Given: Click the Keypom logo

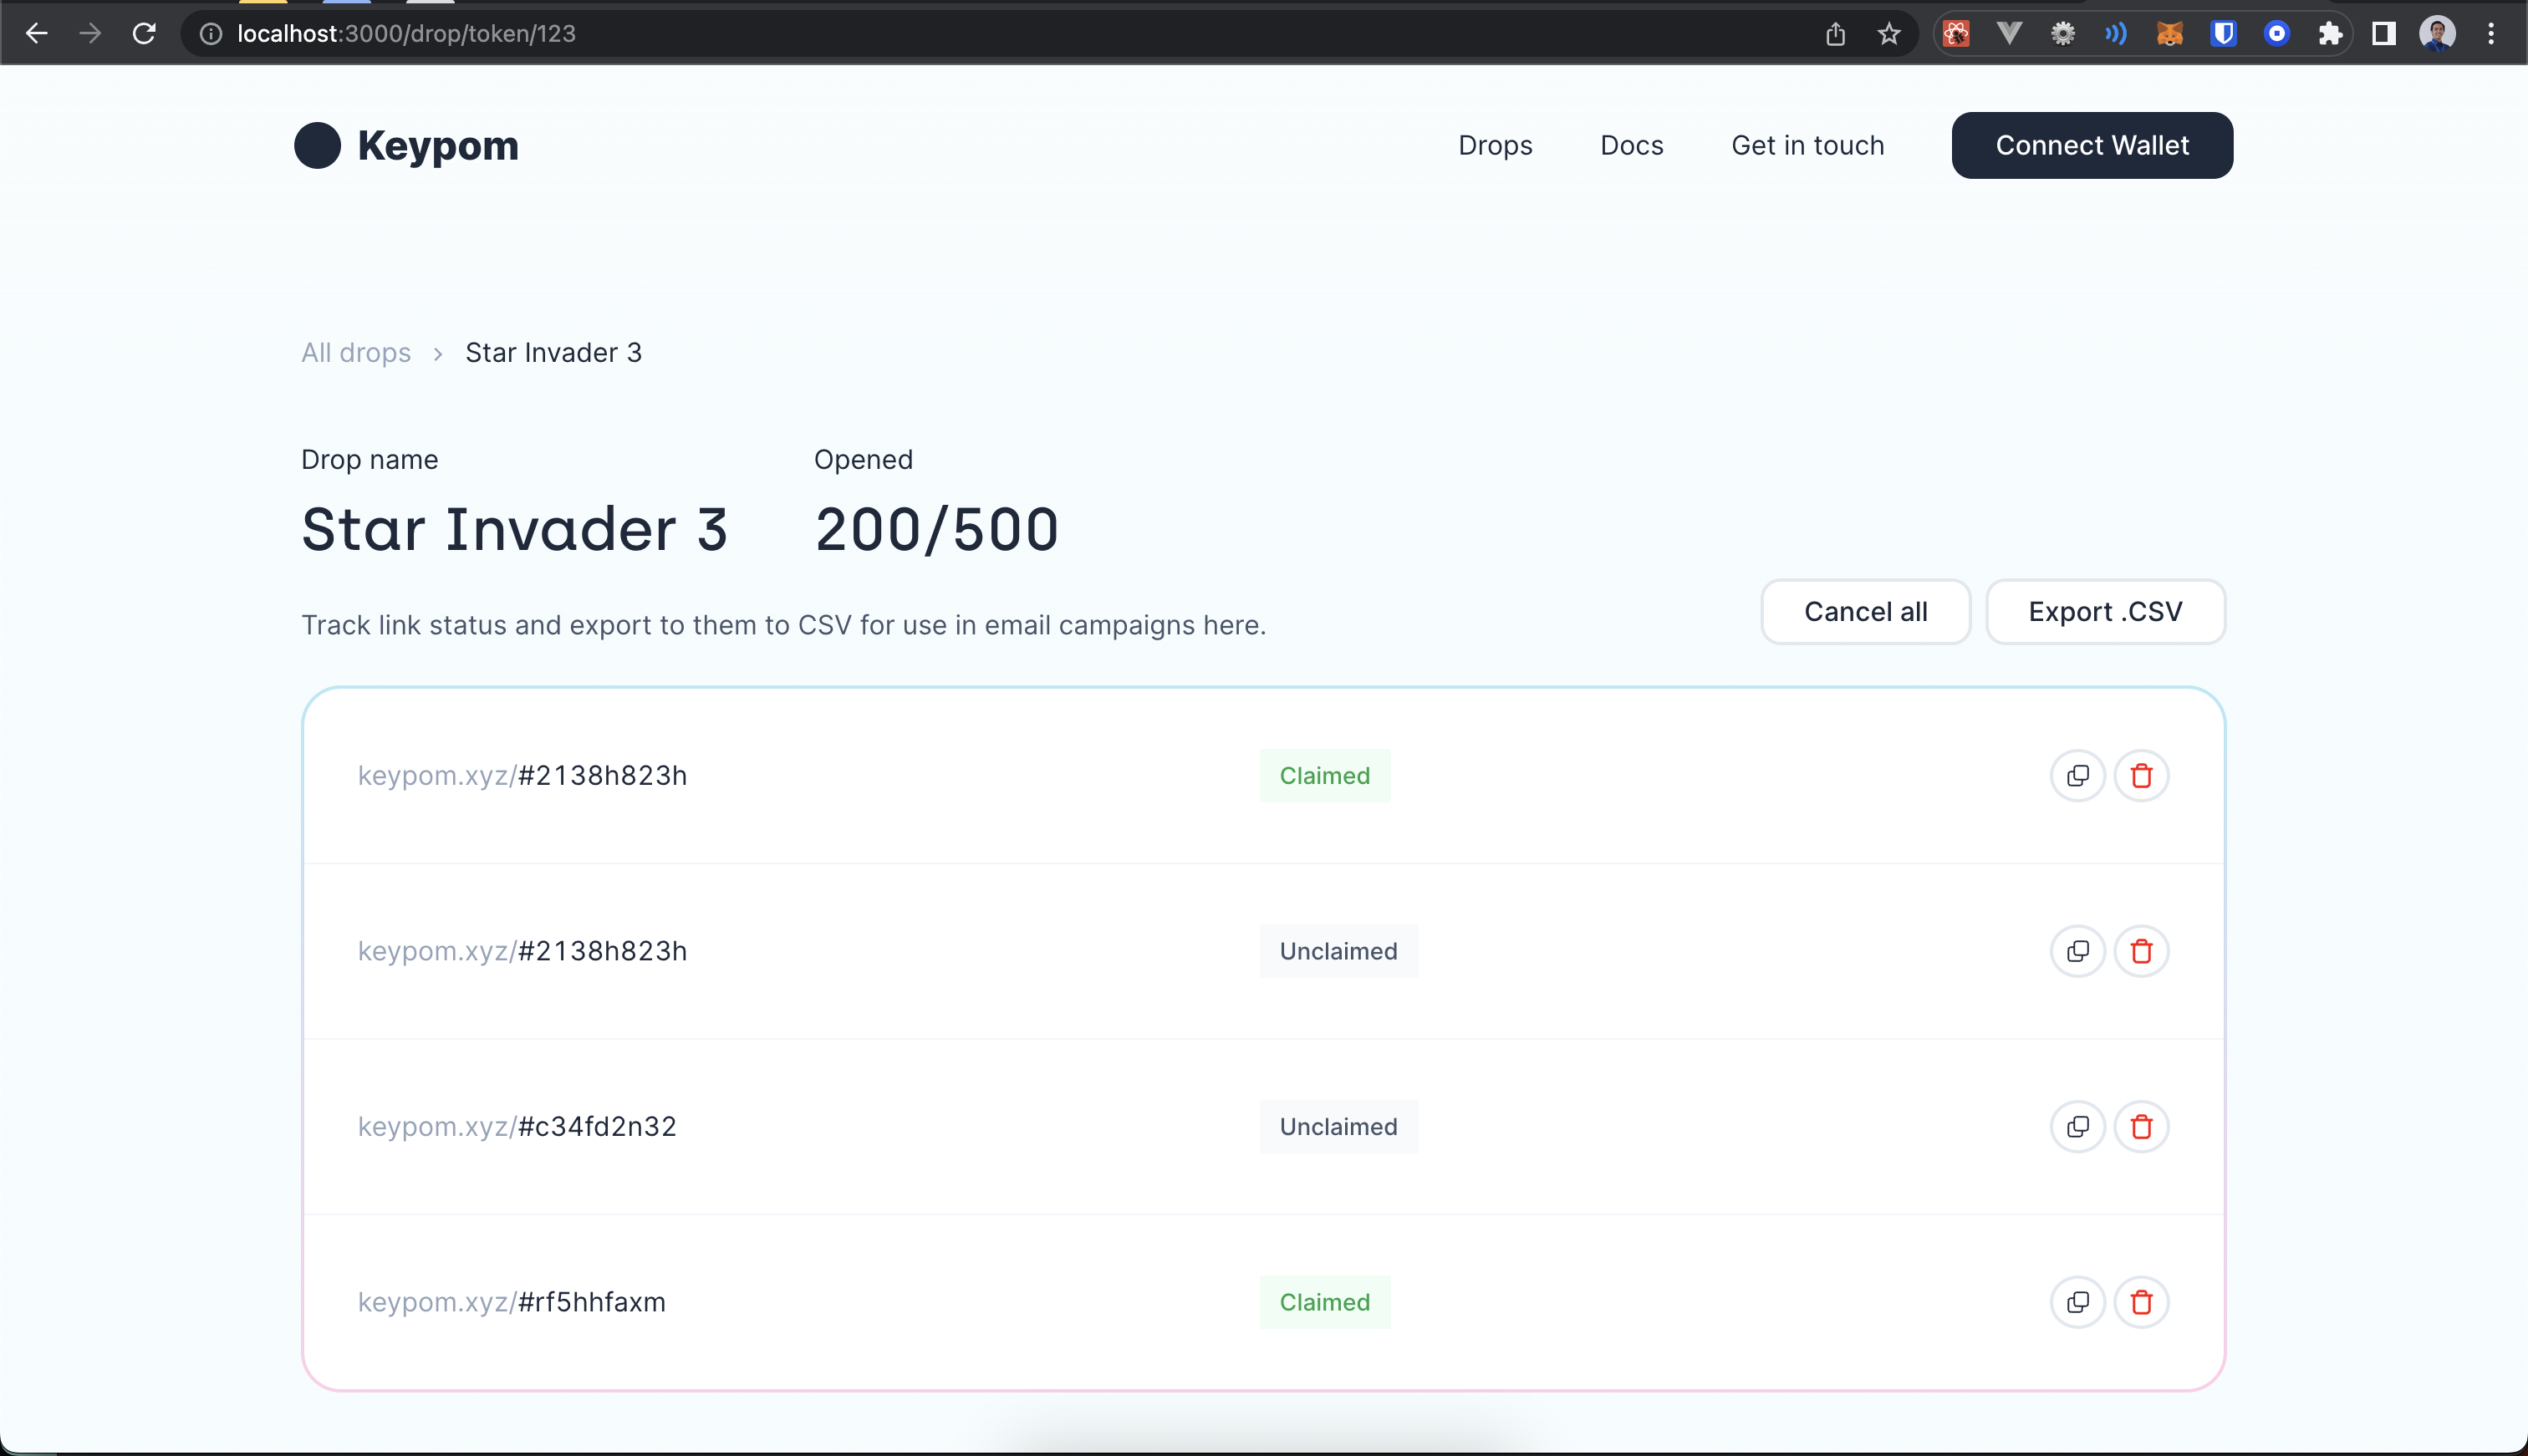Looking at the screenshot, I should (406, 145).
